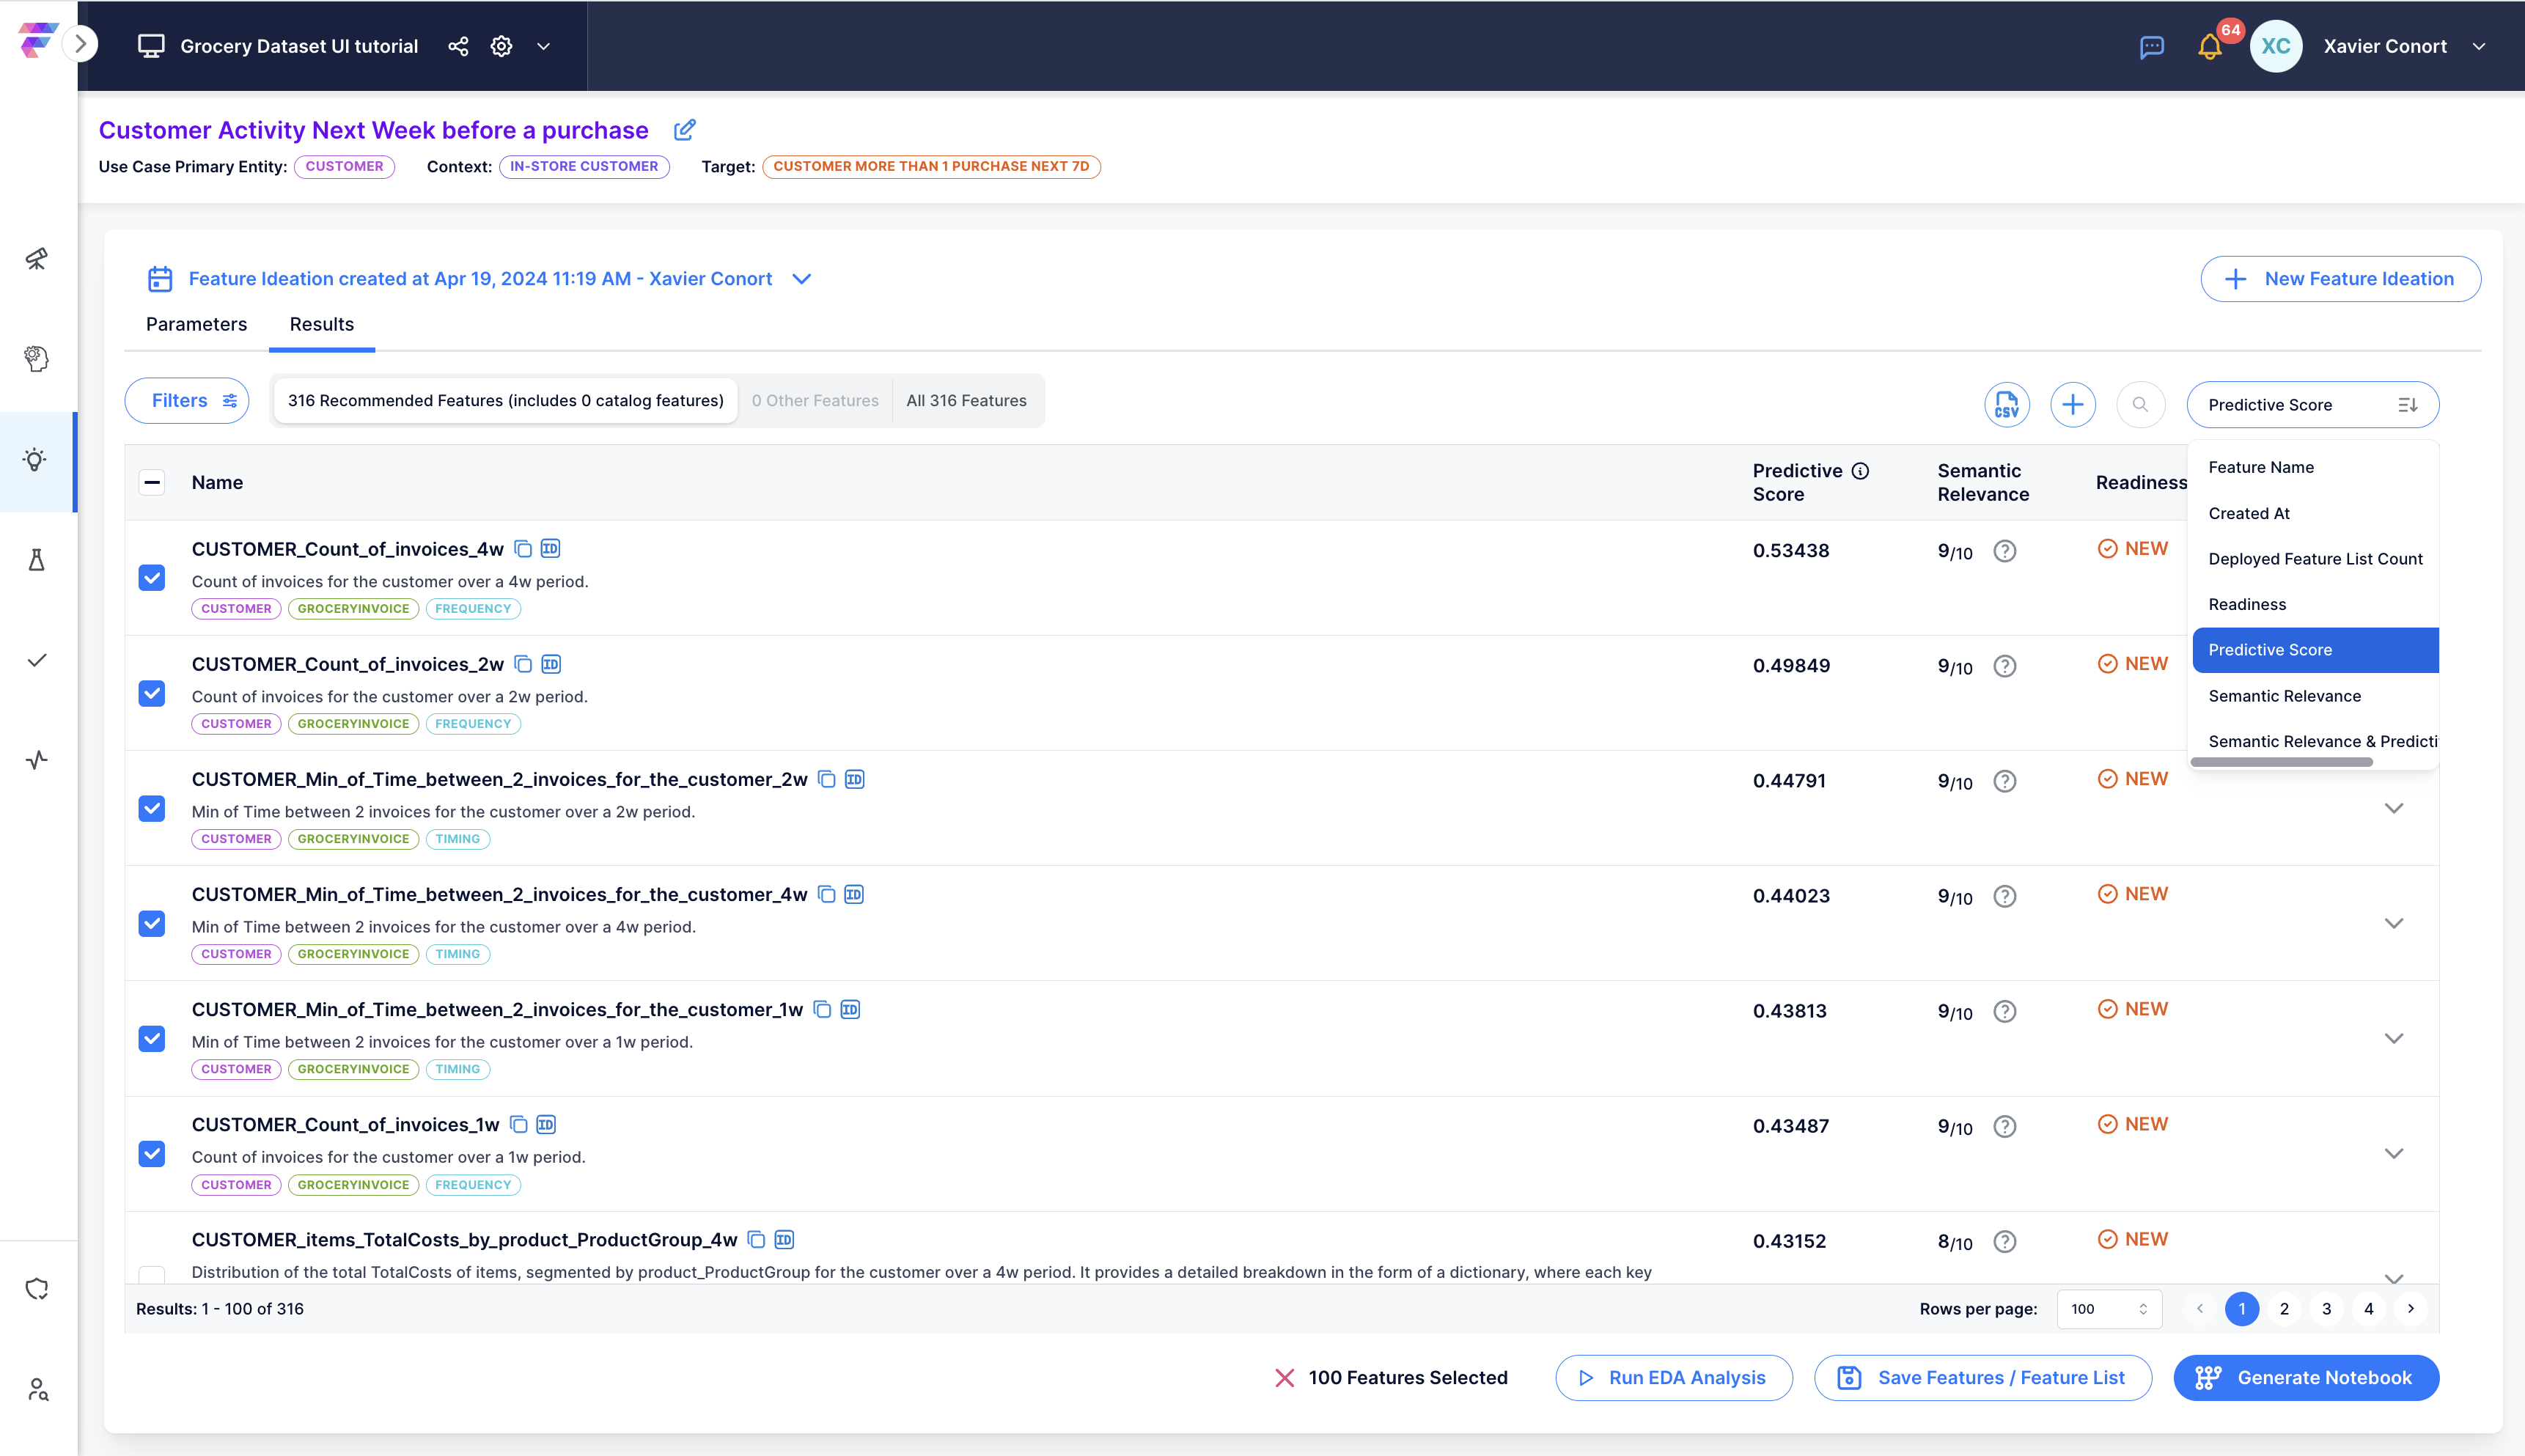Image resolution: width=2525 pixels, height=1456 pixels.
Task: Expand Min_of_Time_between_2_invoices_1w row details
Action: pyautogui.click(x=2394, y=1038)
